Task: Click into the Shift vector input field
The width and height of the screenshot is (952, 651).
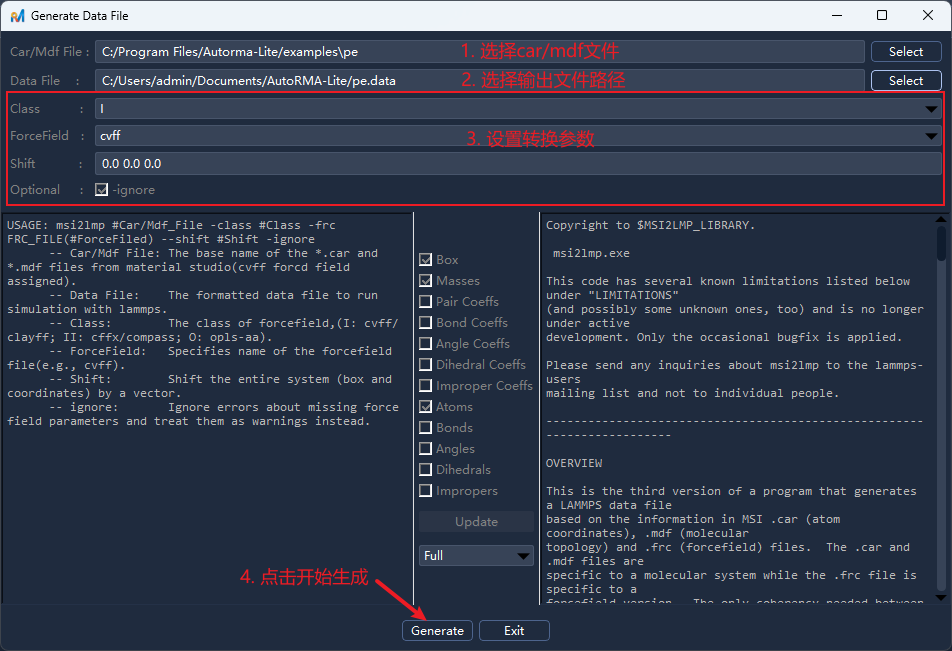Action: (518, 163)
